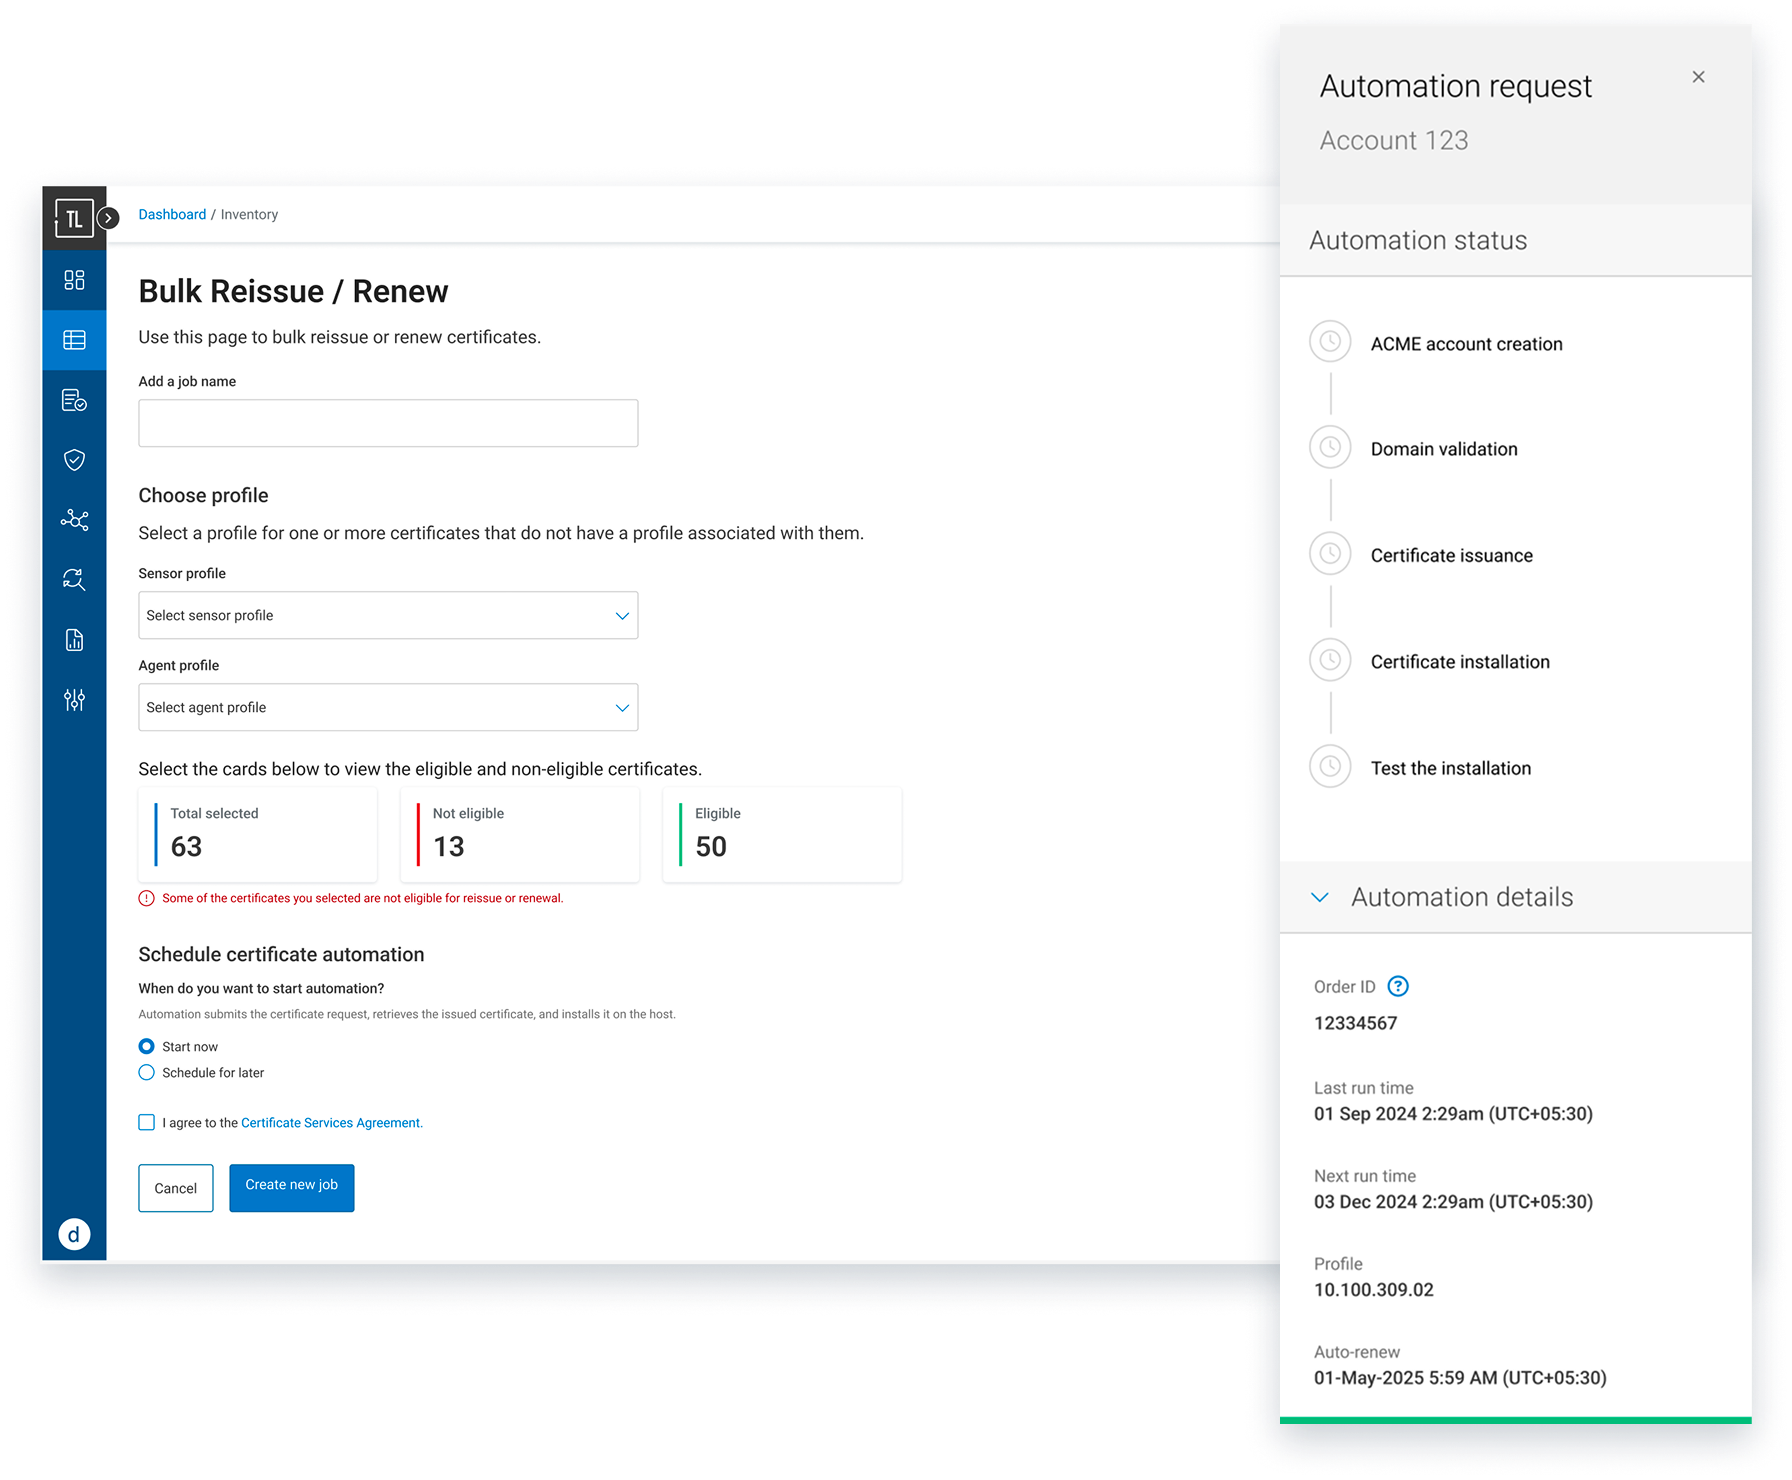Choose the Schedule for later radio option
Viewport: 1792px width, 1480px height.
tap(147, 1072)
